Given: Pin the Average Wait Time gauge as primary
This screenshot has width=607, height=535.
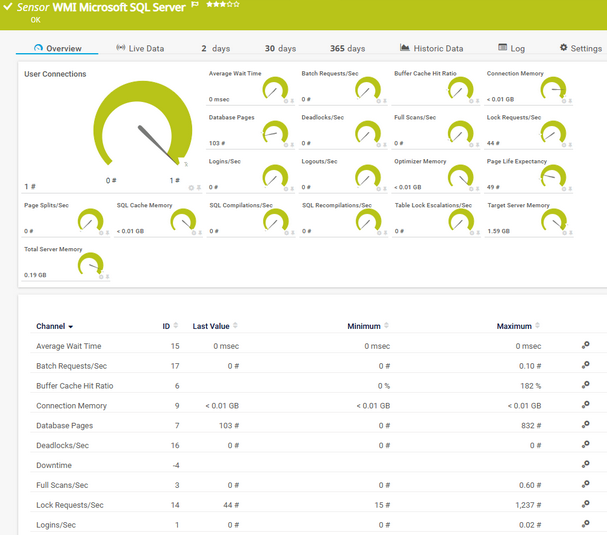Looking at the screenshot, I should point(292,101).
